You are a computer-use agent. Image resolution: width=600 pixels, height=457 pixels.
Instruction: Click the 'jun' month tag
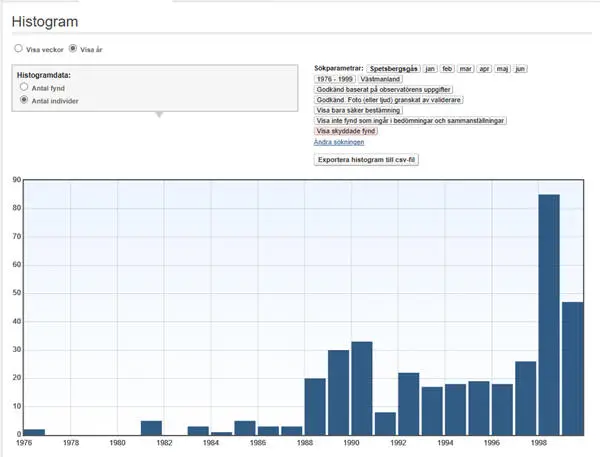point(520,68)
